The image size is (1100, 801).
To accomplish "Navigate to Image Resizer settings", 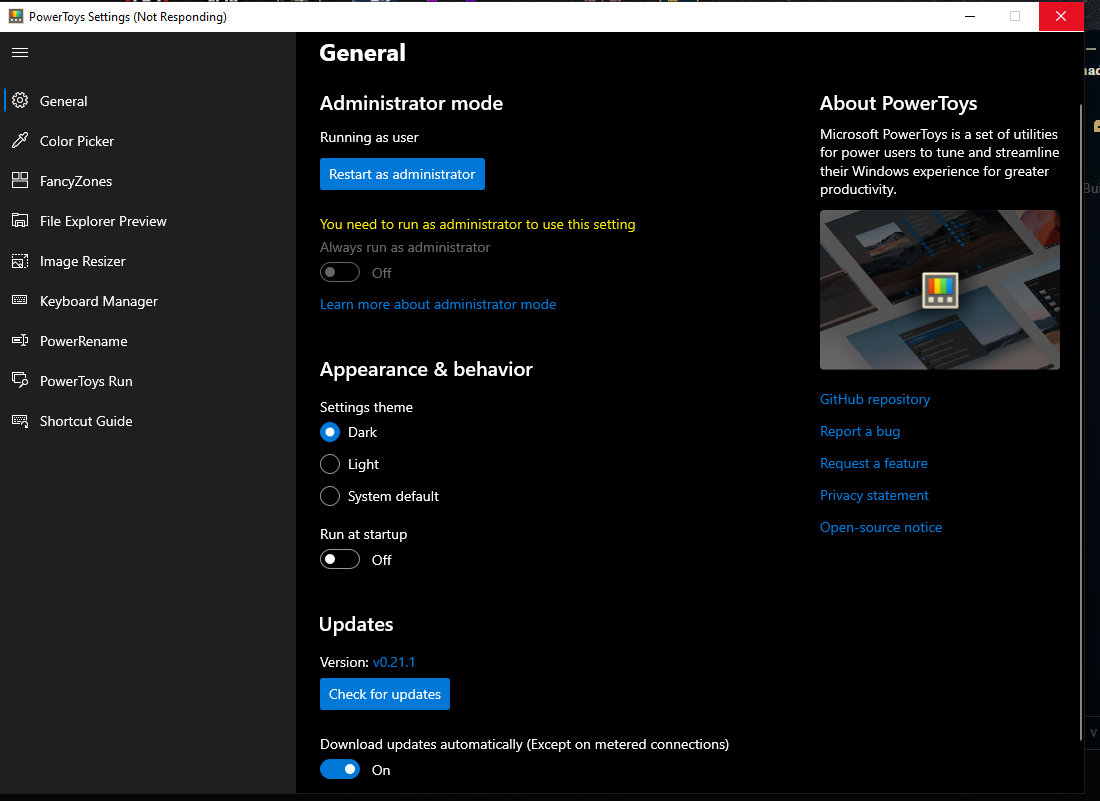I will 148,261.
